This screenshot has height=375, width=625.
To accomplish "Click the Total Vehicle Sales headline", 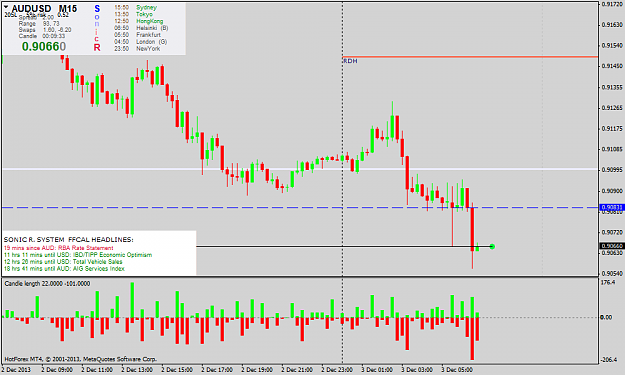I will pyautogui.click(x=63, y=262).
